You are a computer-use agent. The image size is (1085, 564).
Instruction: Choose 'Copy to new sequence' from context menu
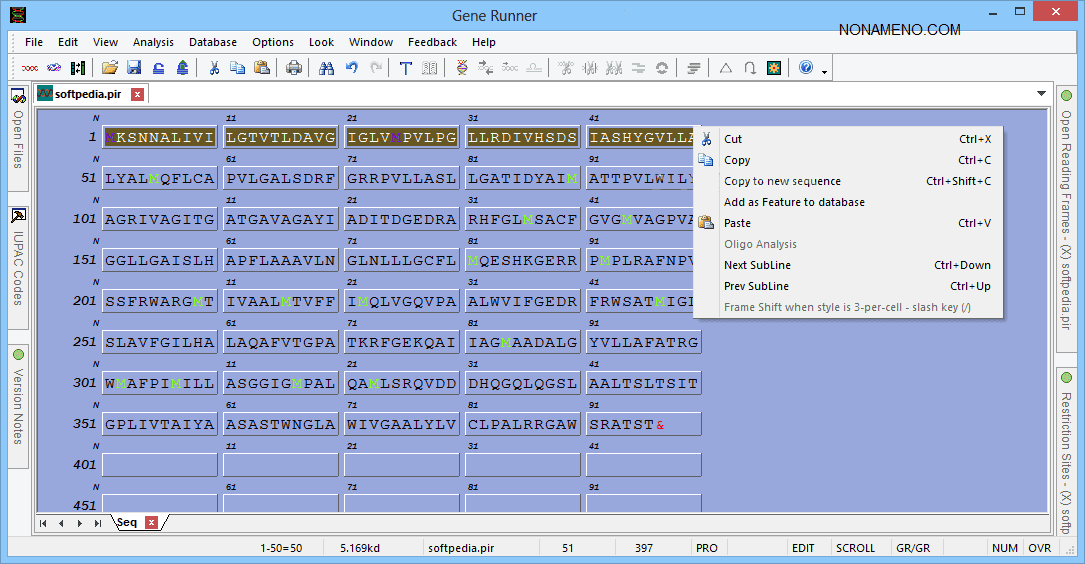tap(782, 181)
